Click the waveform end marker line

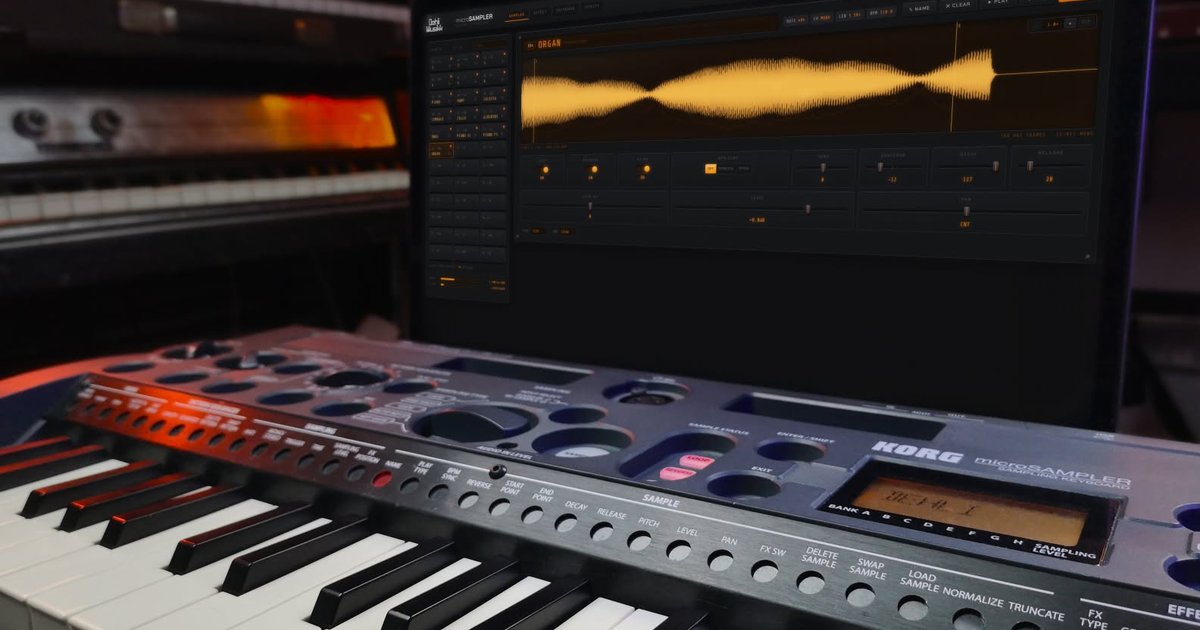click(954, 76)
